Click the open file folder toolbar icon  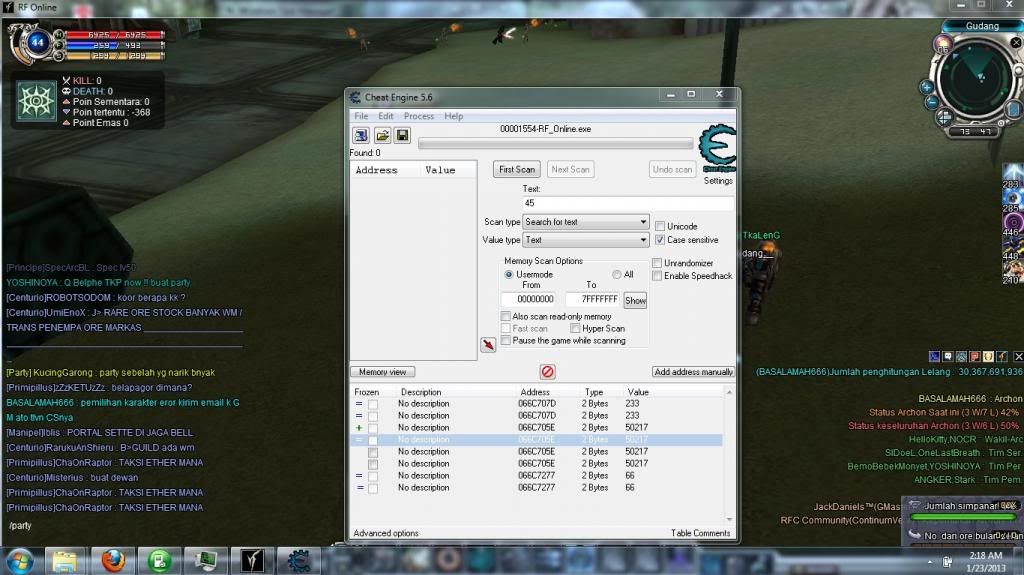click(382, 135)
